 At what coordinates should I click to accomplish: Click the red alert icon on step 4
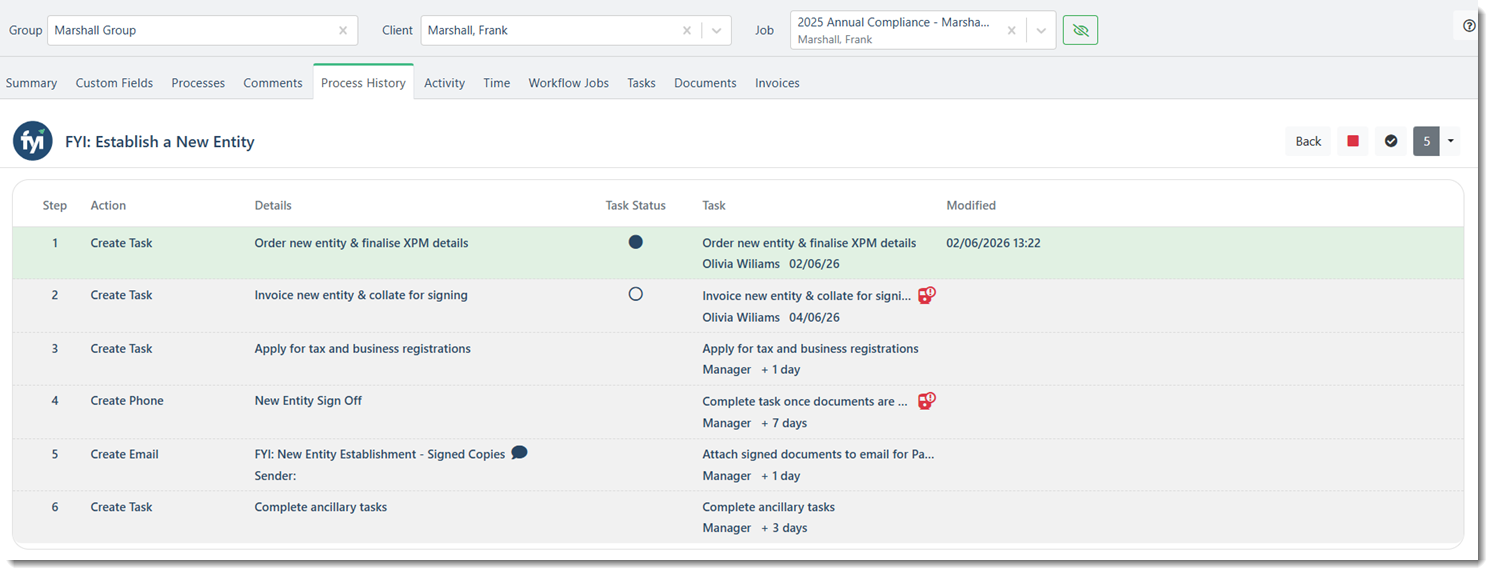click(x=927, y=401)
